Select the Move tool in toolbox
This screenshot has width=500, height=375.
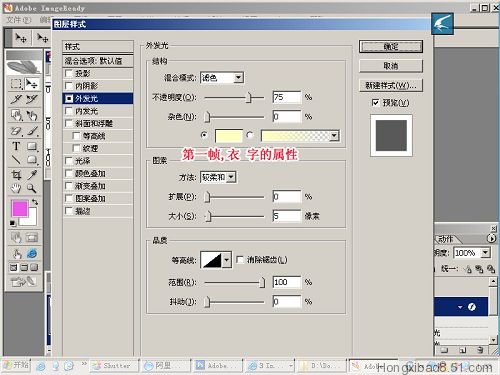(32, 84)
